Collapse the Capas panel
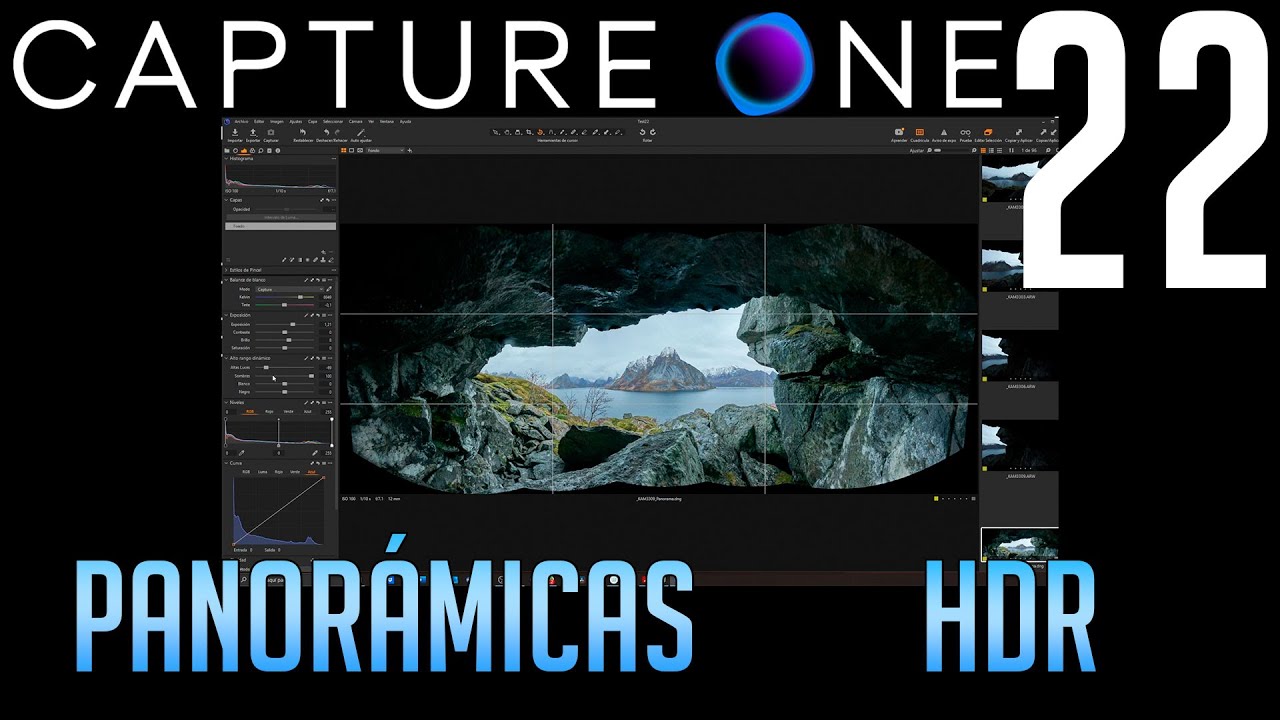The width and height of the screenshot is (1280, 720). (x=226, y=200)
